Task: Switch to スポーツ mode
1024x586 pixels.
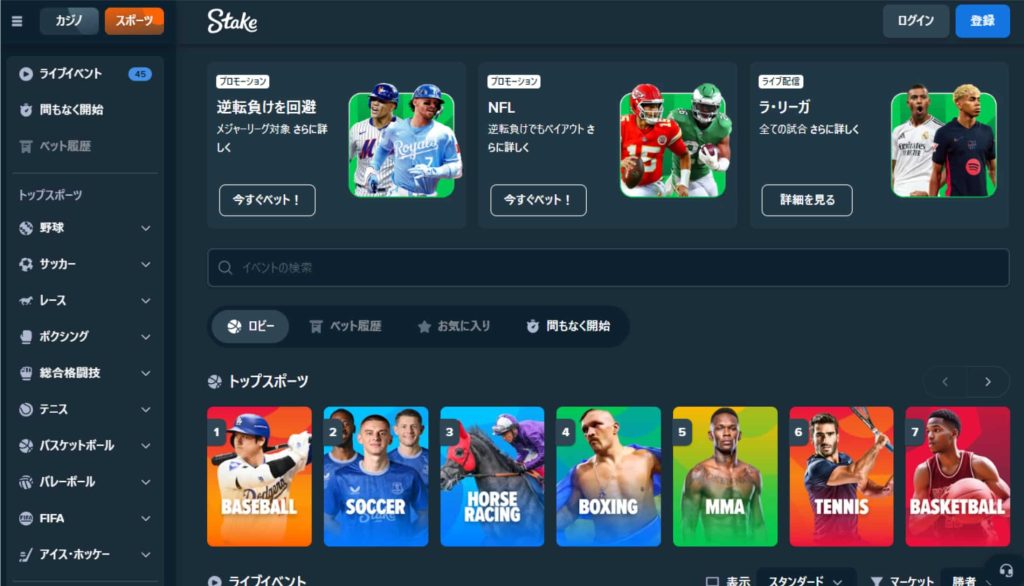Action: point(134,21)
